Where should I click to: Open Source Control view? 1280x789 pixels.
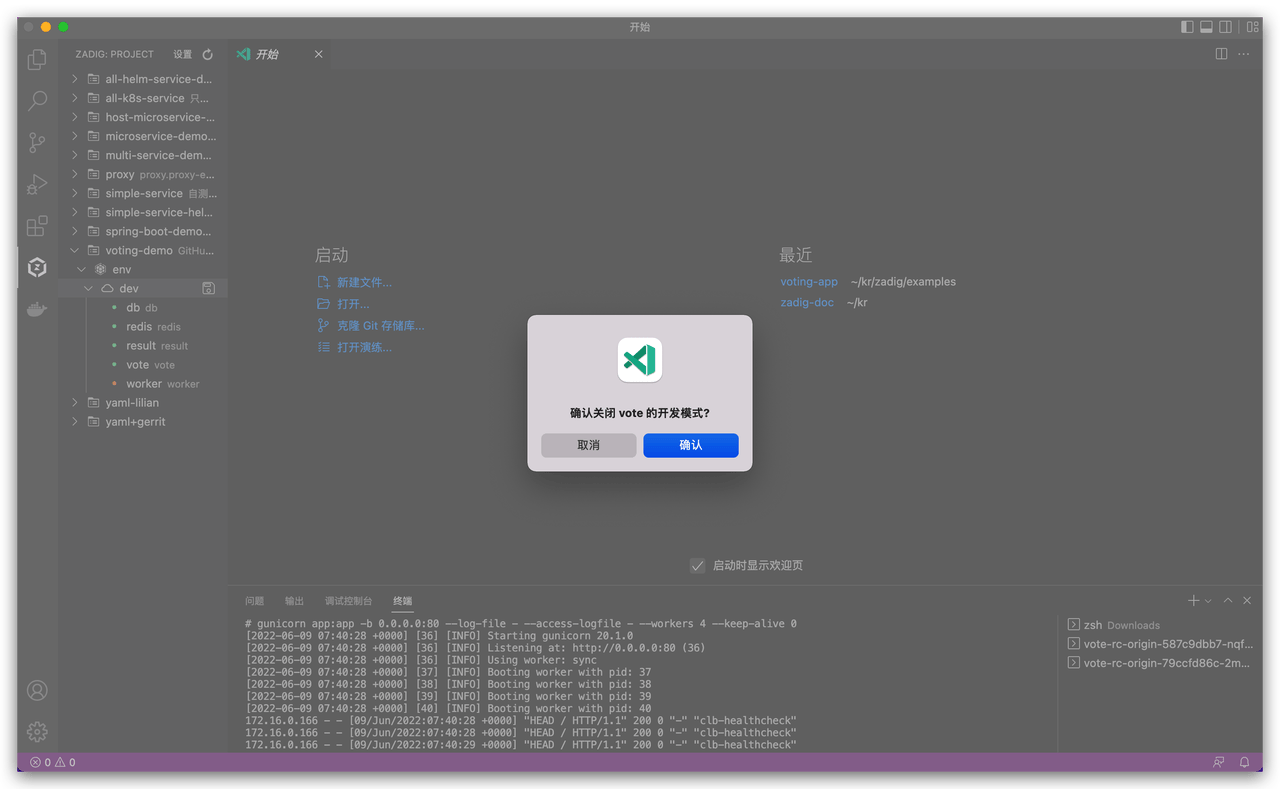(36, 143)
